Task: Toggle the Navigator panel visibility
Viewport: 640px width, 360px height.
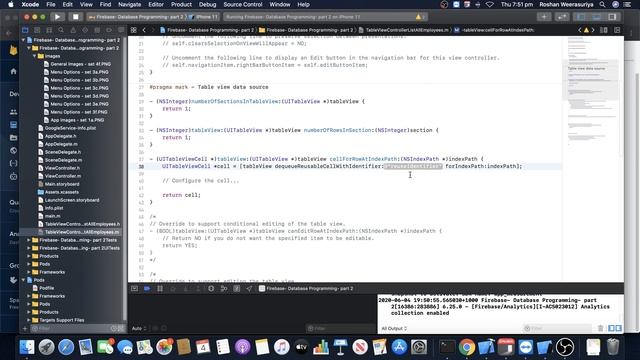Action: (580, 17)
